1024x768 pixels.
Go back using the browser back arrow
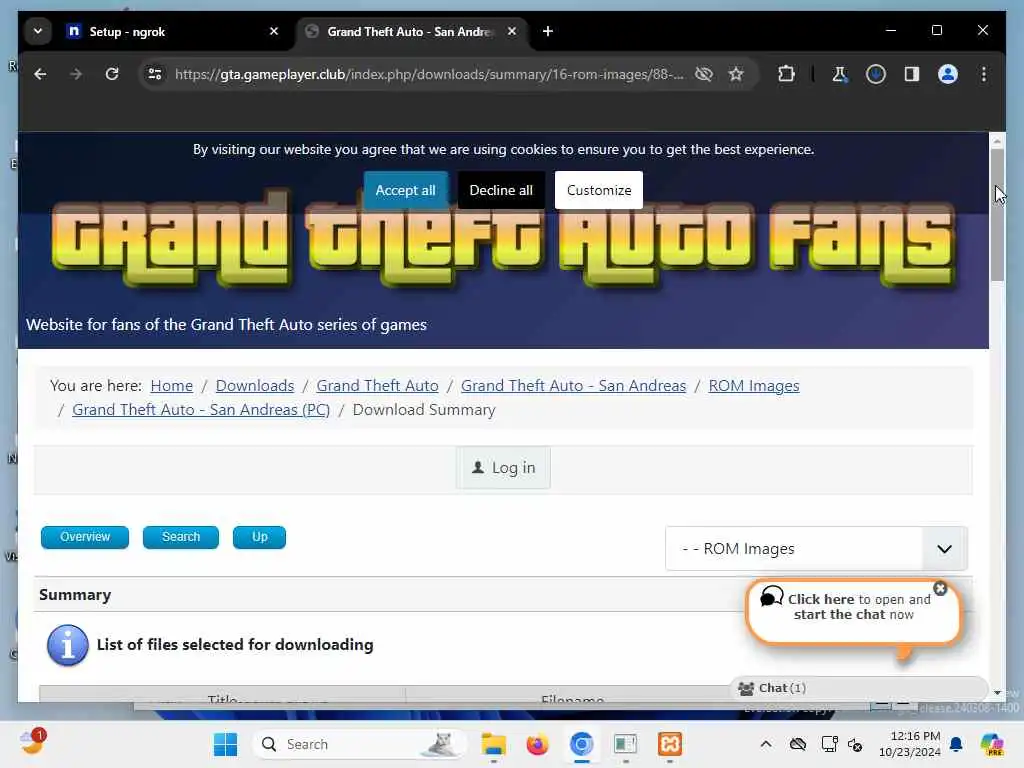(40, 74)
